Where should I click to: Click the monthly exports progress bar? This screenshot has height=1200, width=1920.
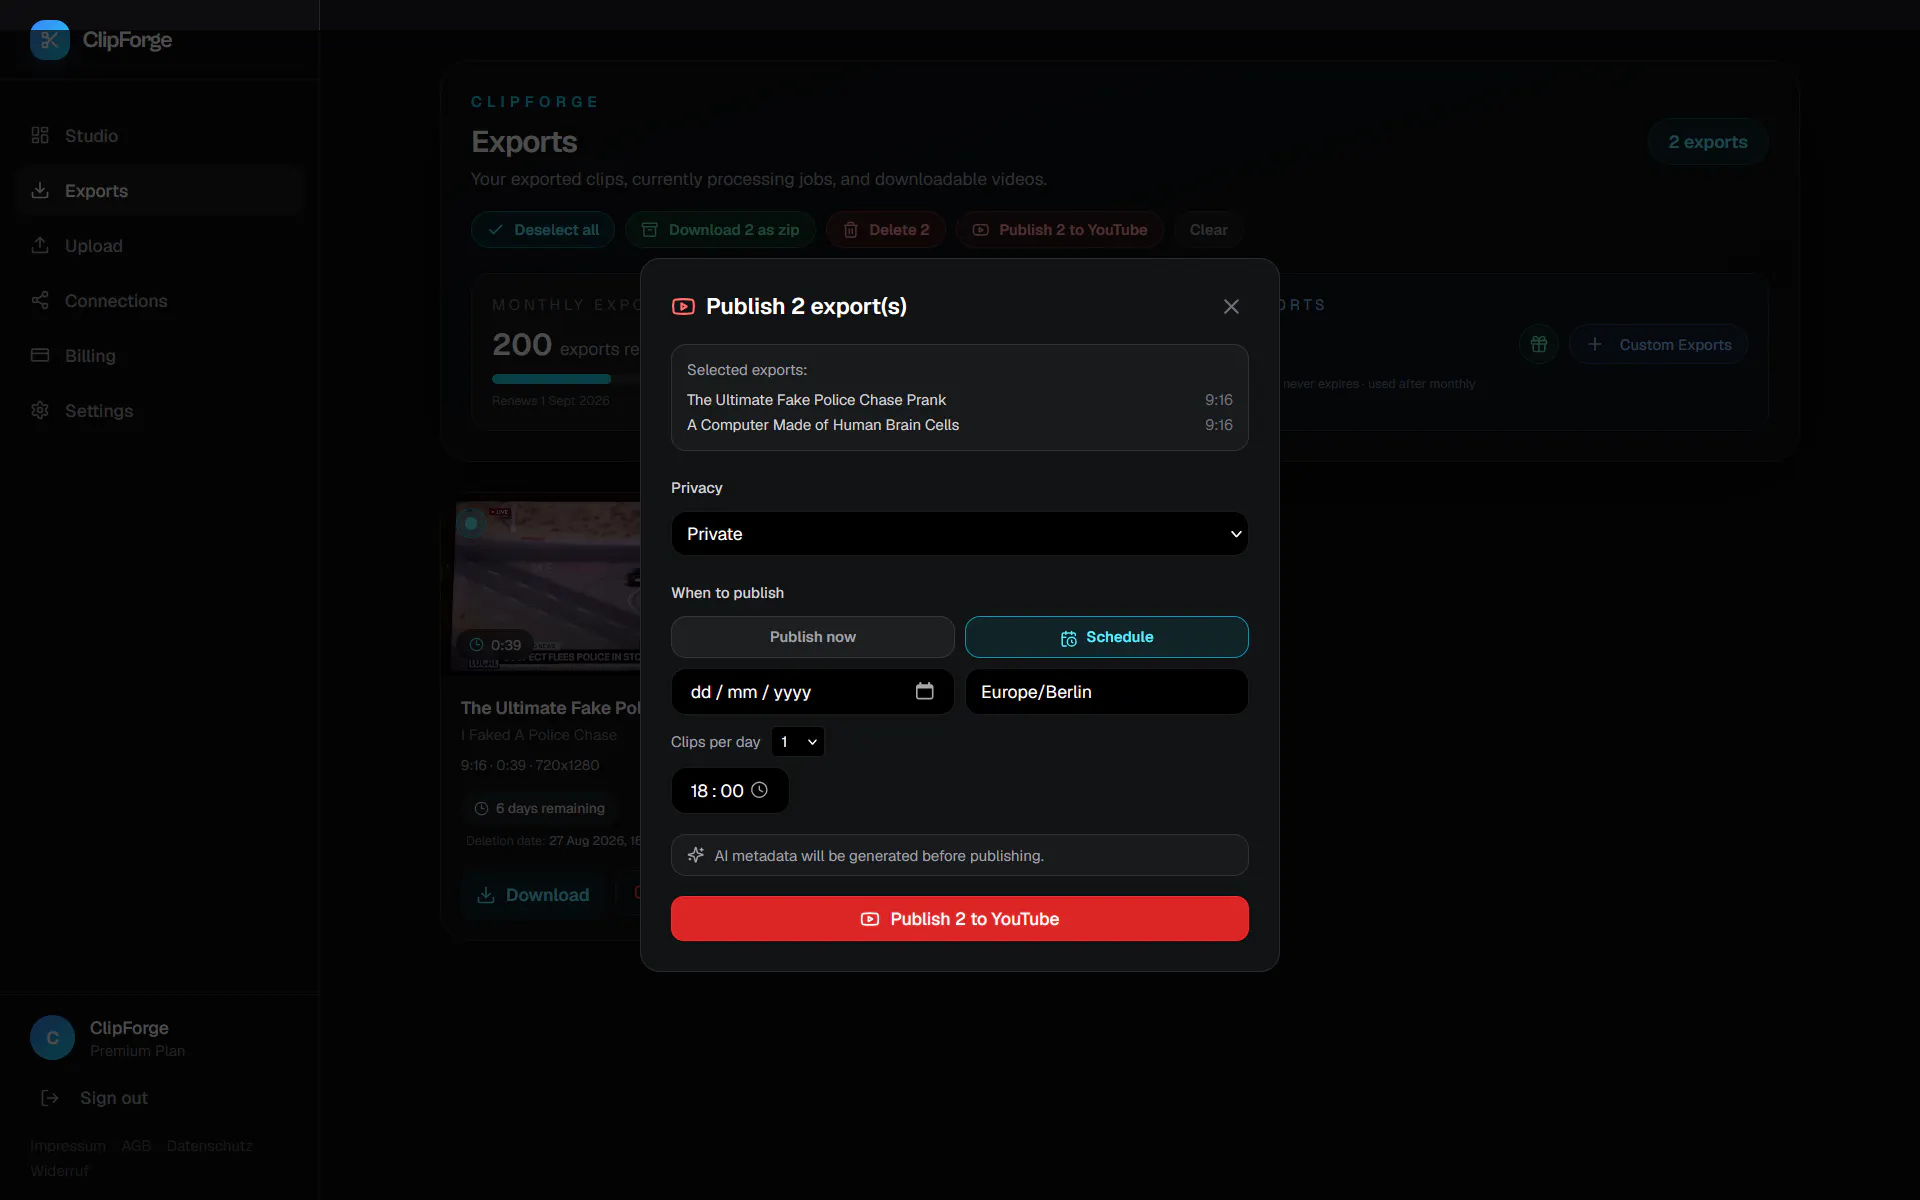566,379
